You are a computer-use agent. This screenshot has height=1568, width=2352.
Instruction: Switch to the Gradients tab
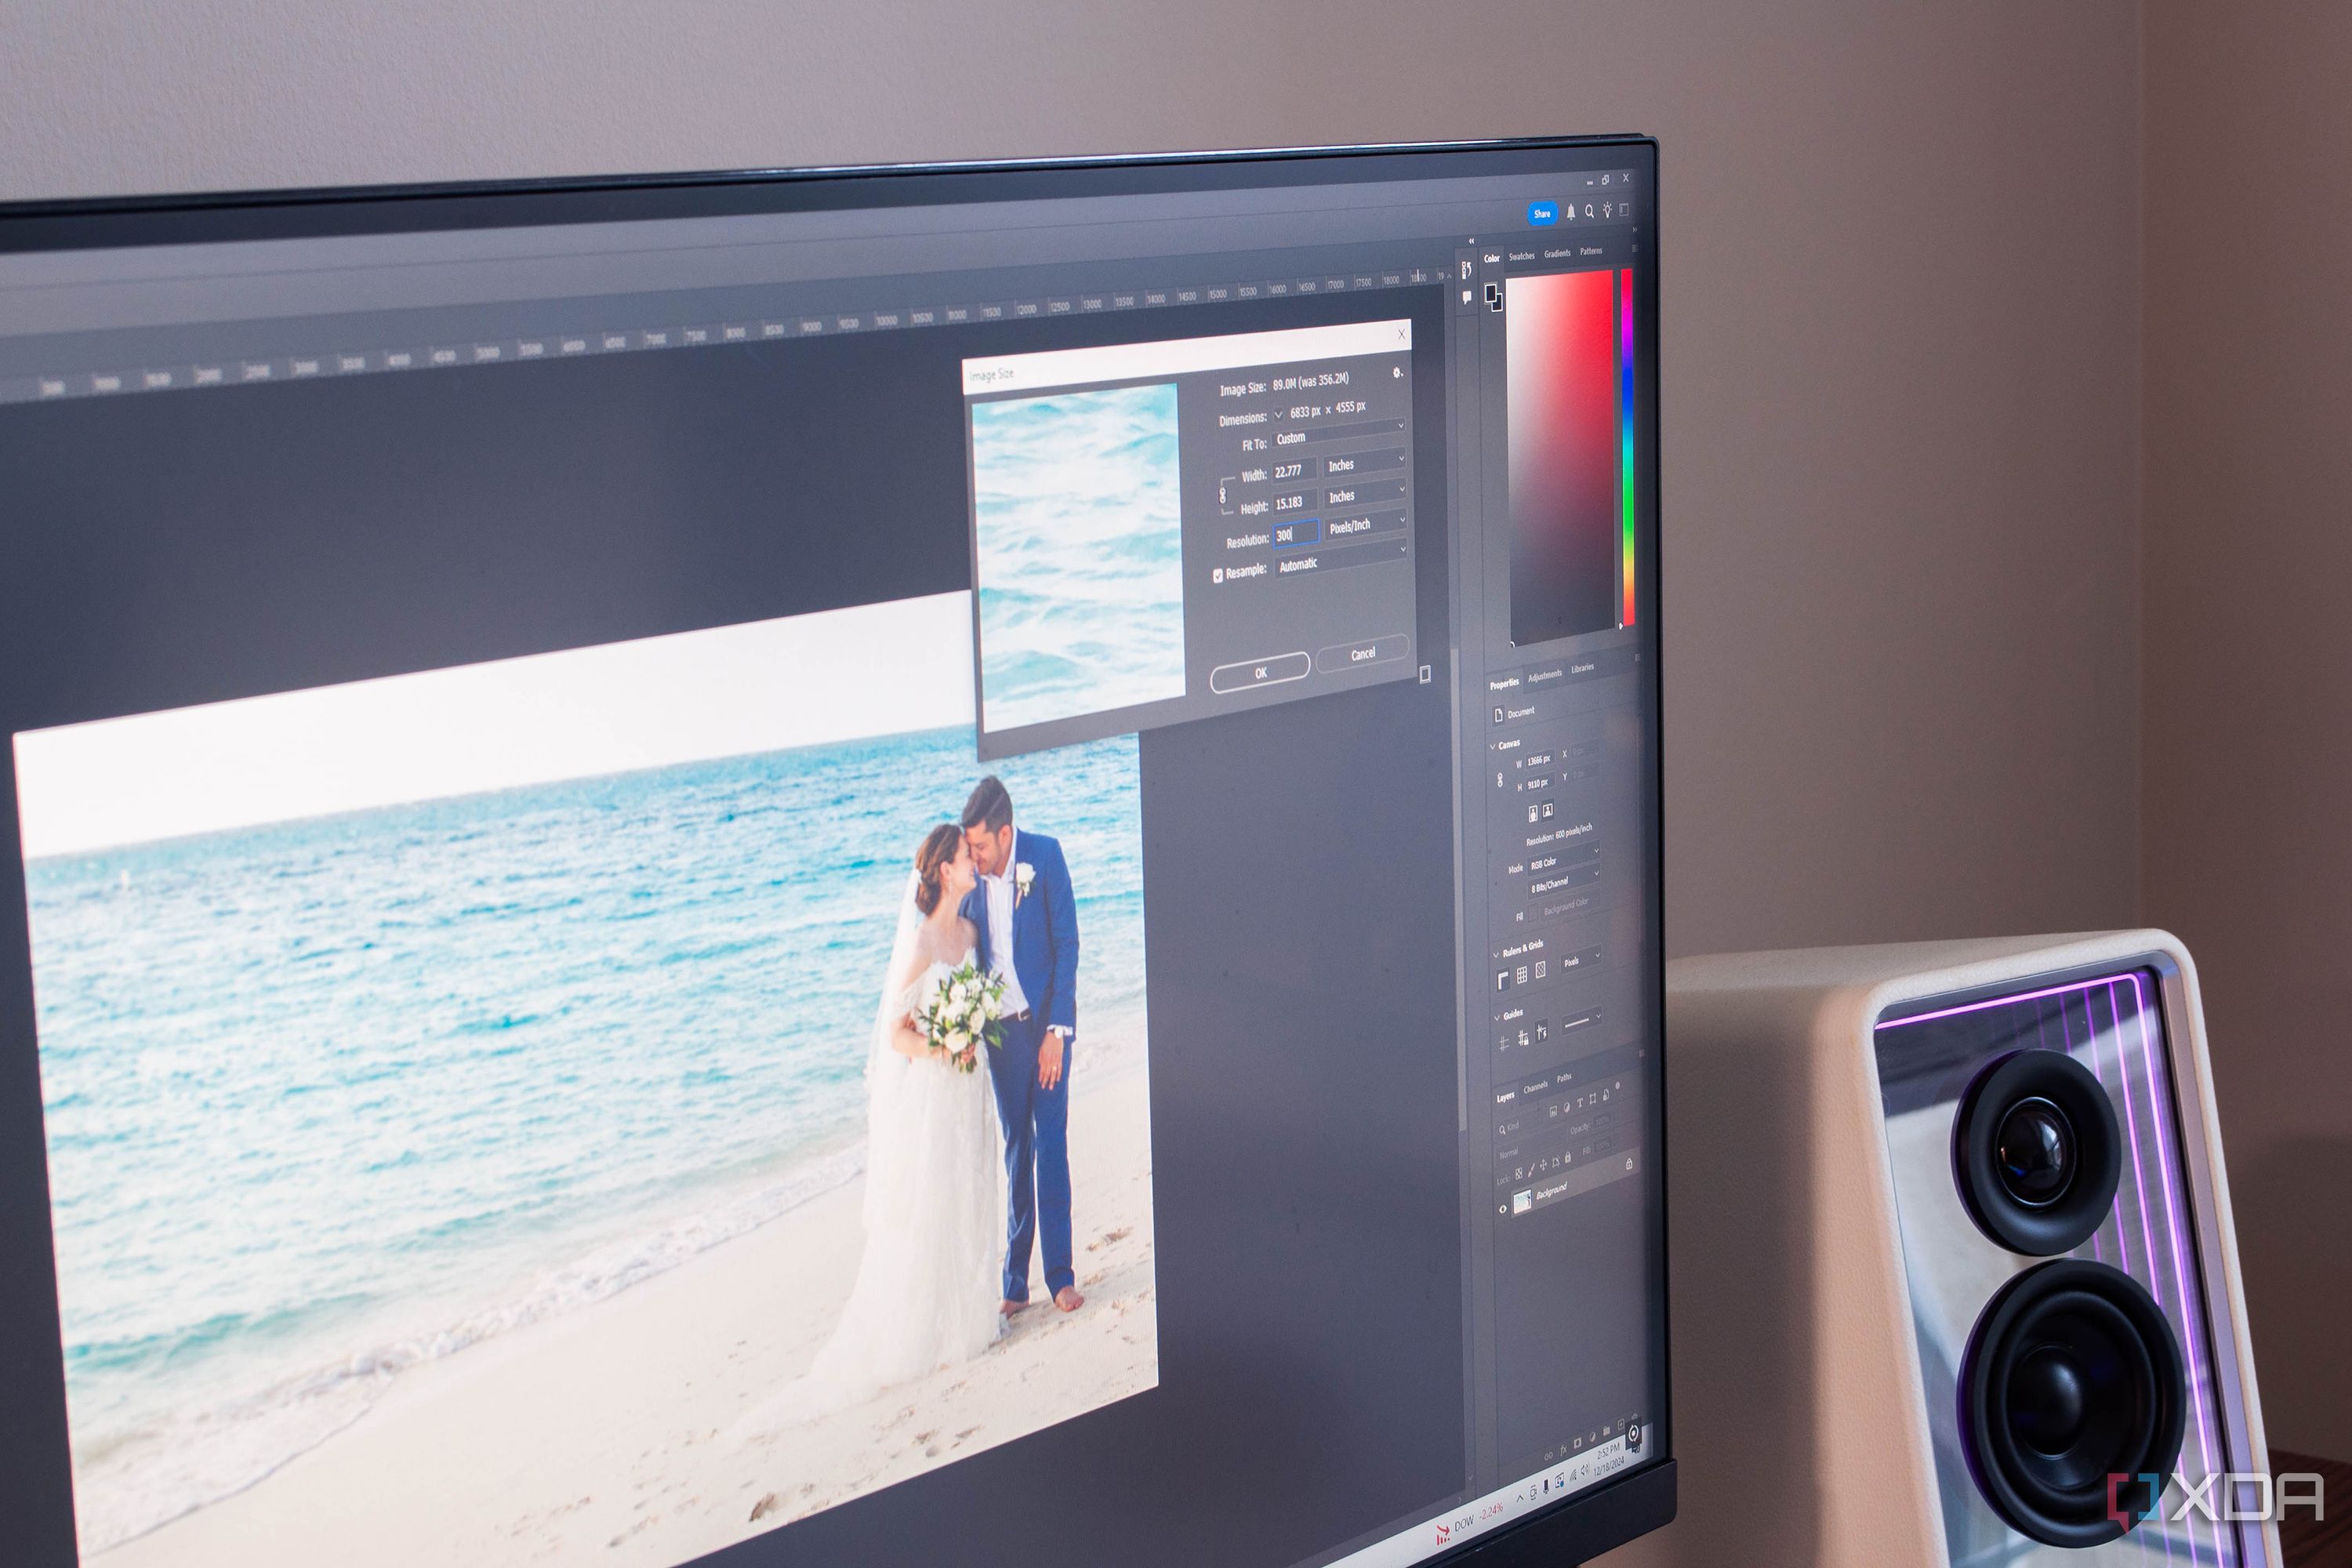click(1557, 253)
